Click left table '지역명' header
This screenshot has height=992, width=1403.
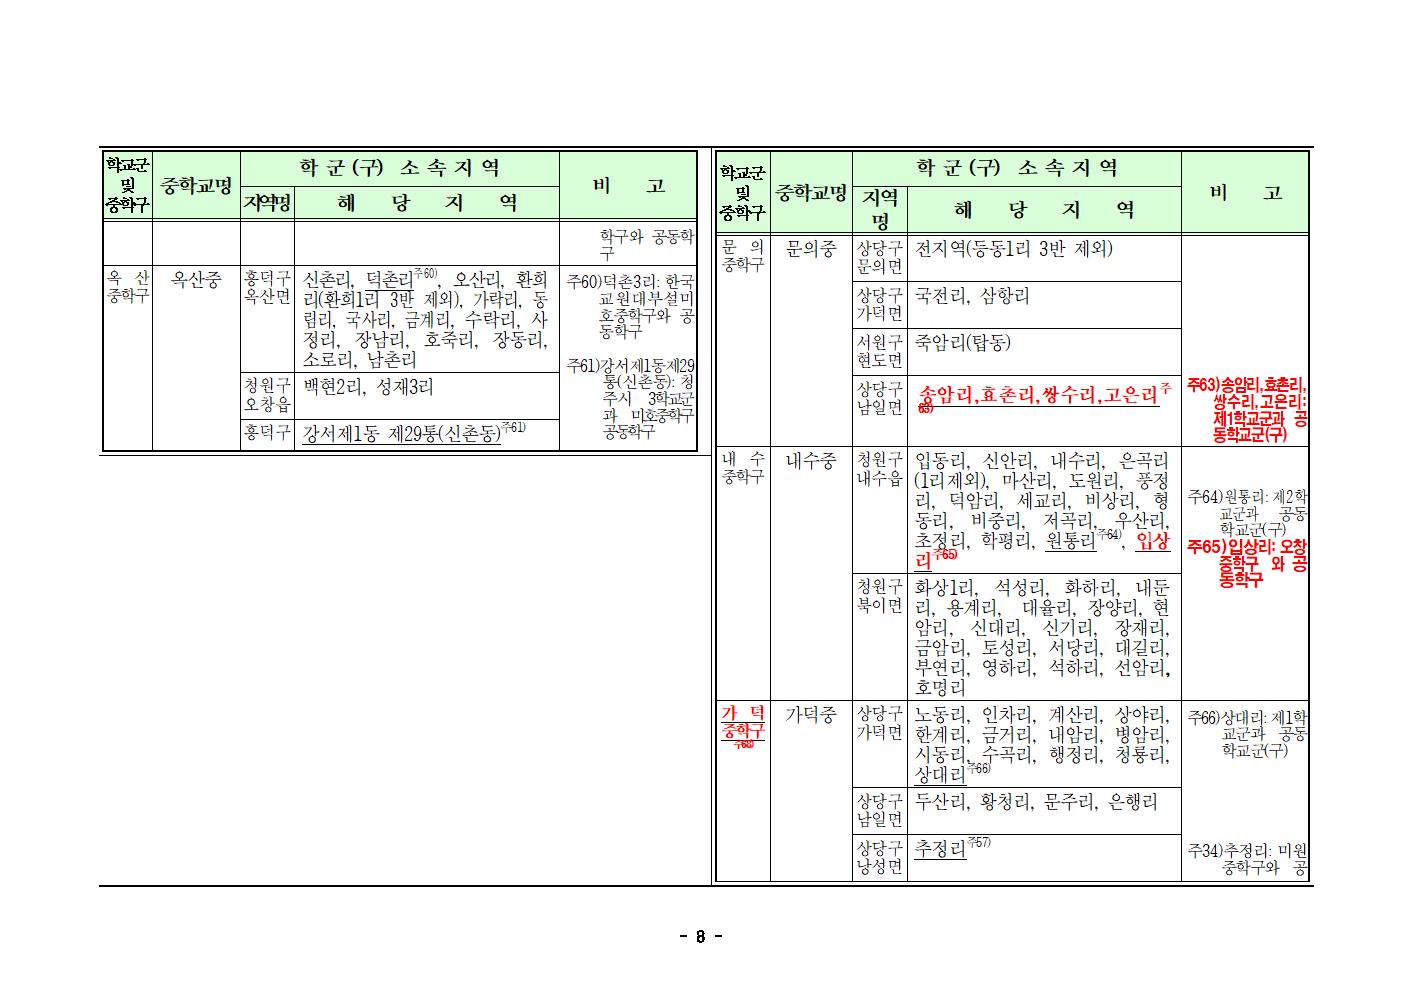pyautogui.click(x=267, y=204)
